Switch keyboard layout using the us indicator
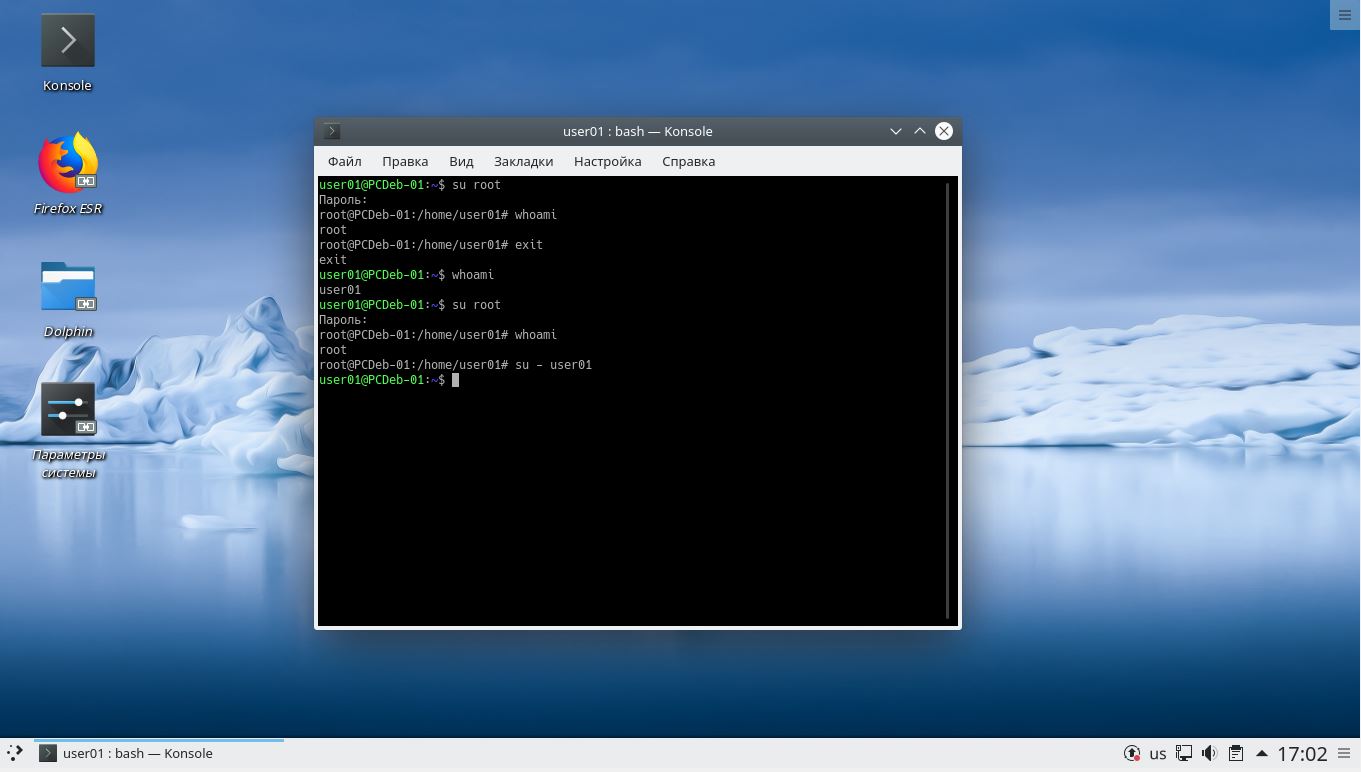 (x=1158, y=753)
